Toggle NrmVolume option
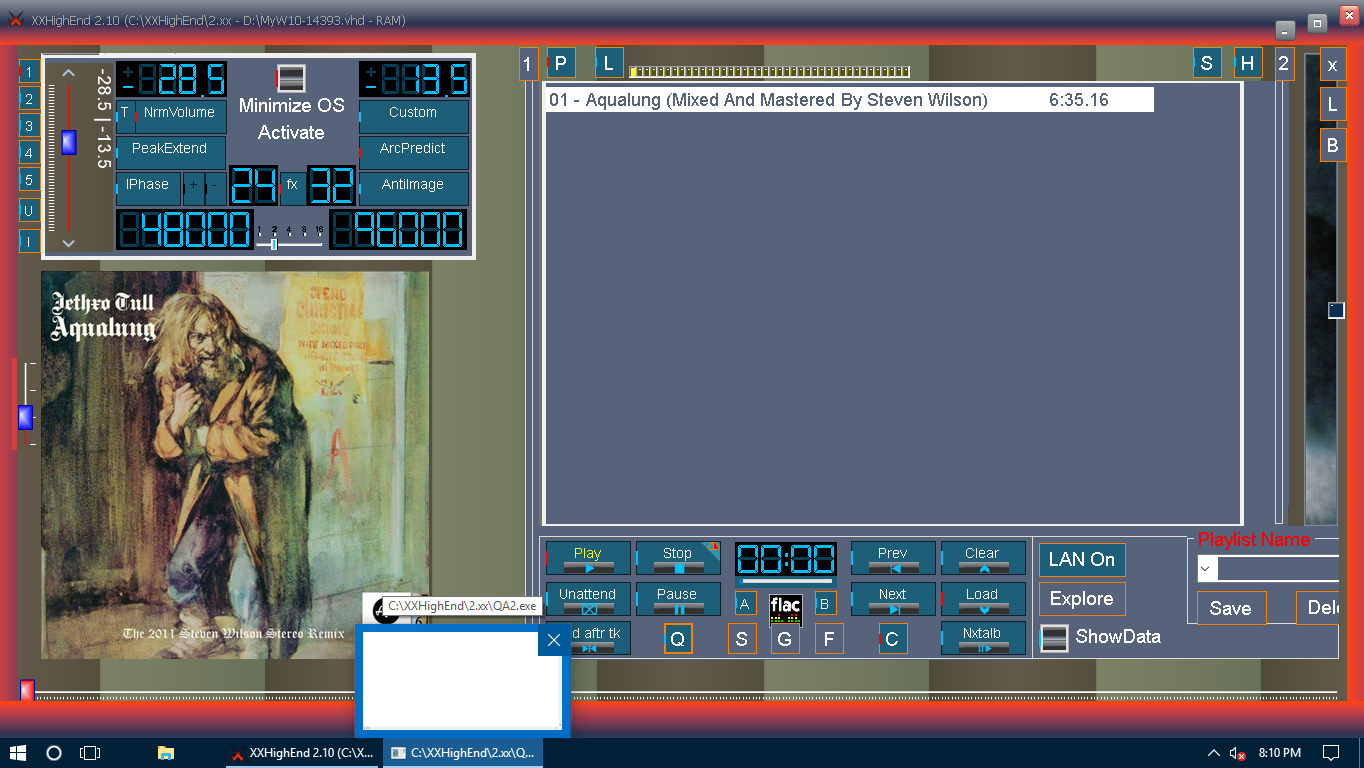1364x768 pixels. [x=179, y=116]
